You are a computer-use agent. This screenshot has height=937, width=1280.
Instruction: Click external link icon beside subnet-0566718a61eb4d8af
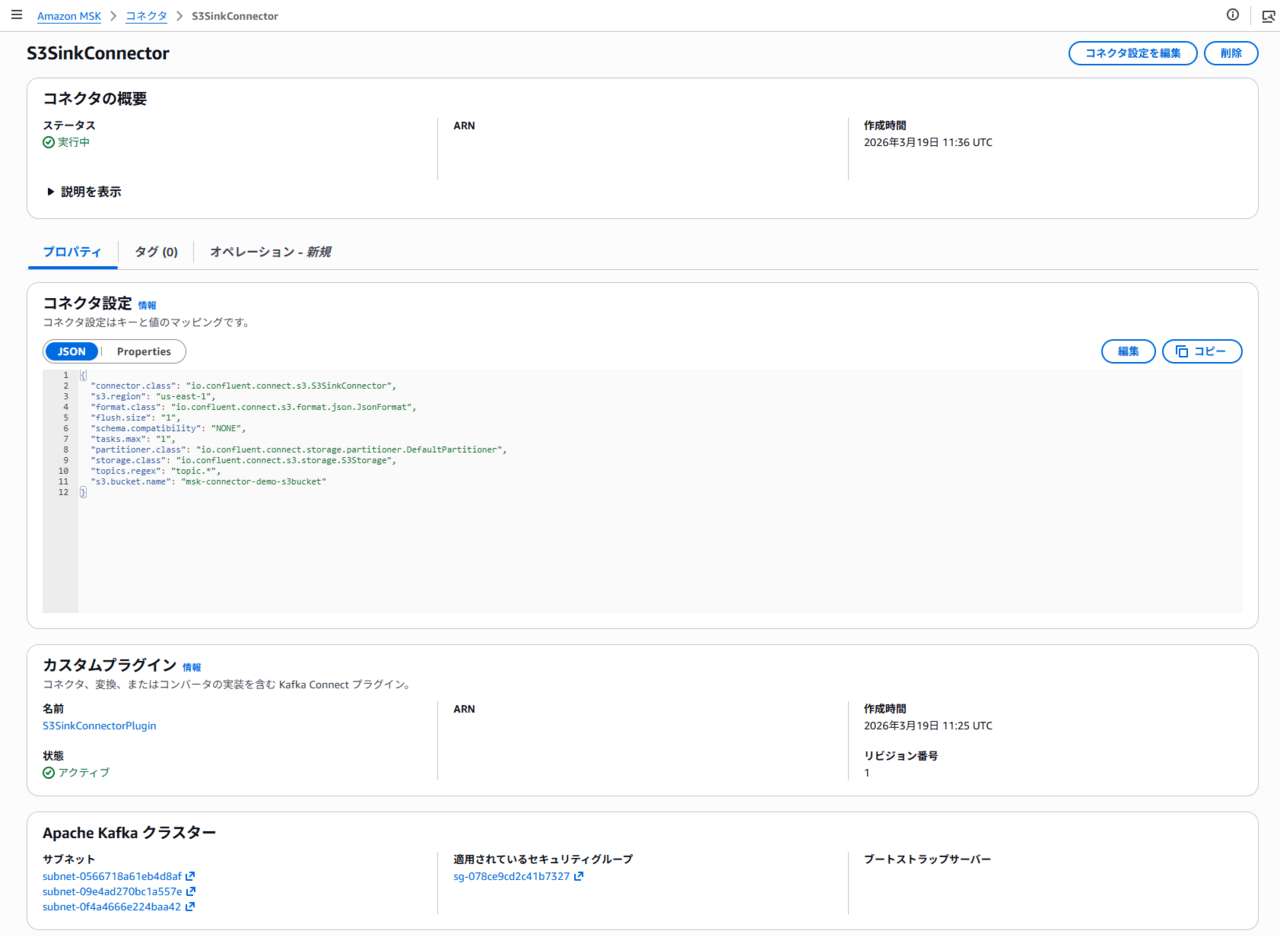click(190, 876)
